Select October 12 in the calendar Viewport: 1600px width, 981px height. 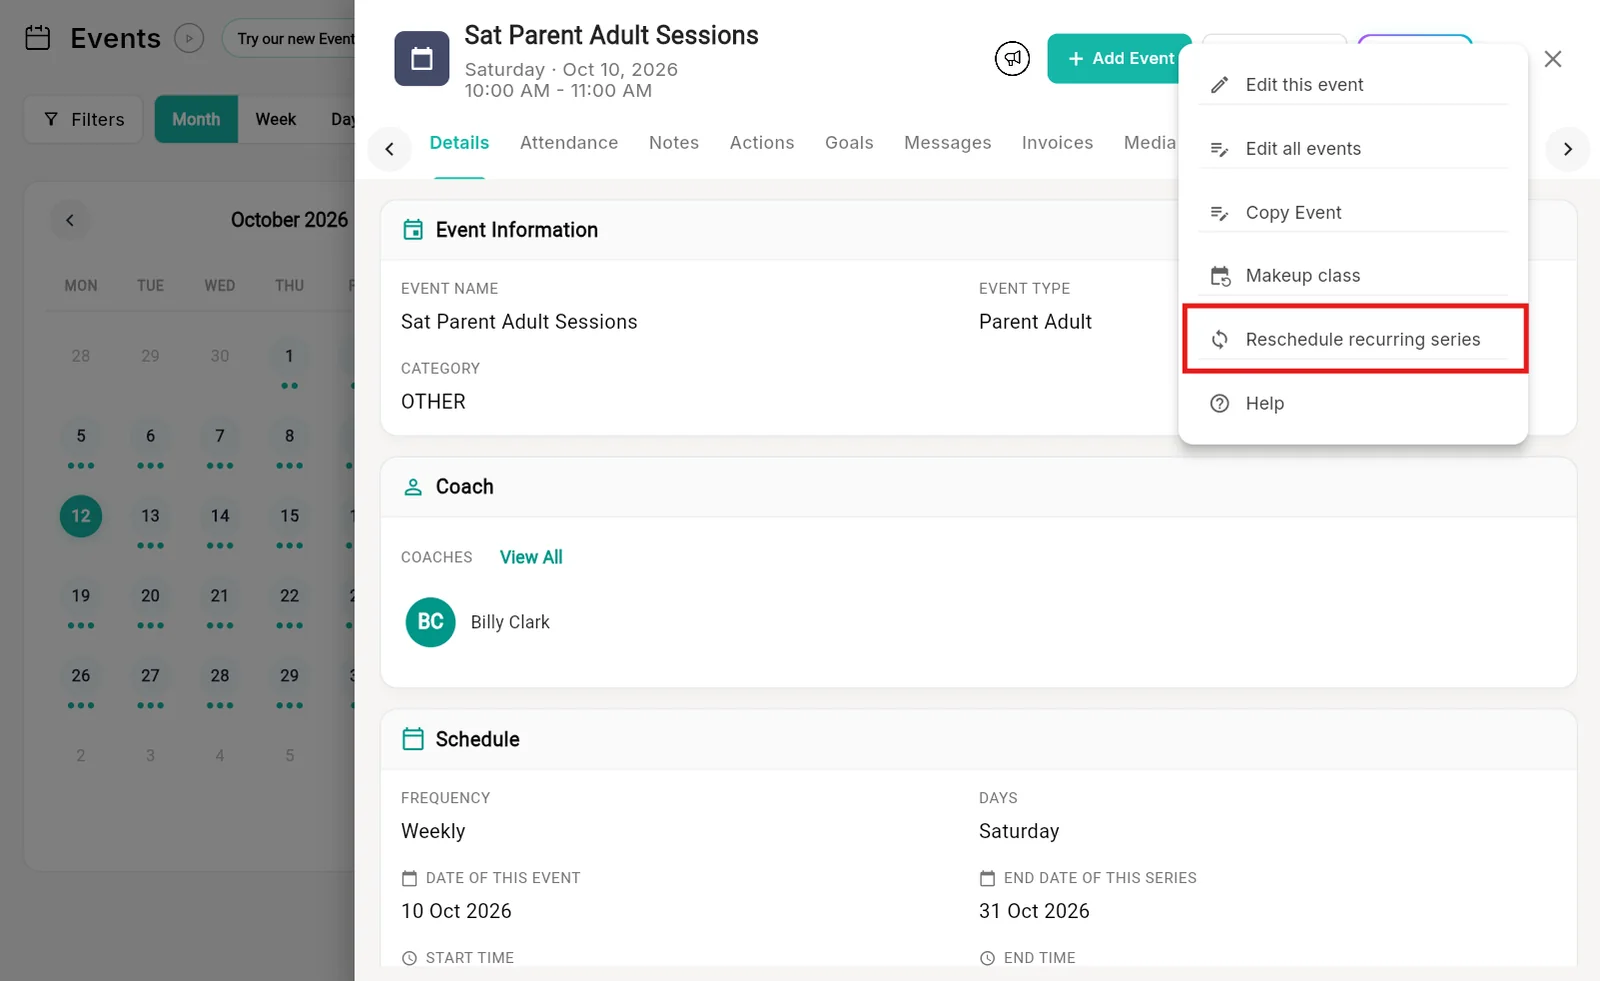click(81, 516)
